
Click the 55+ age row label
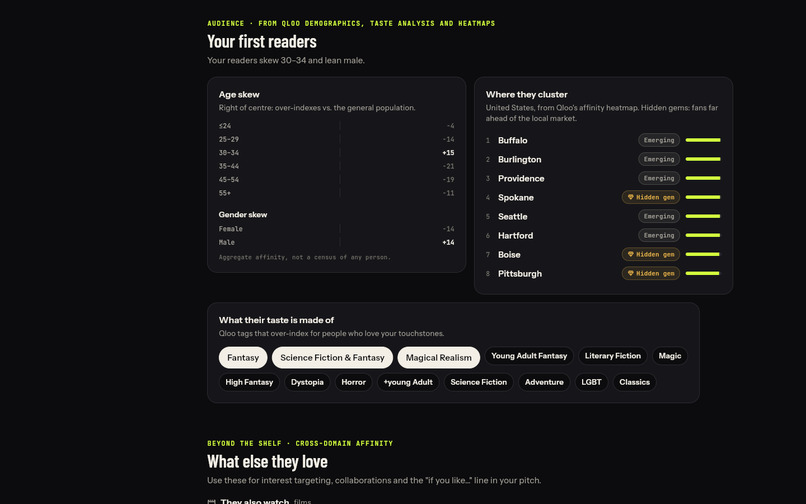225,193
